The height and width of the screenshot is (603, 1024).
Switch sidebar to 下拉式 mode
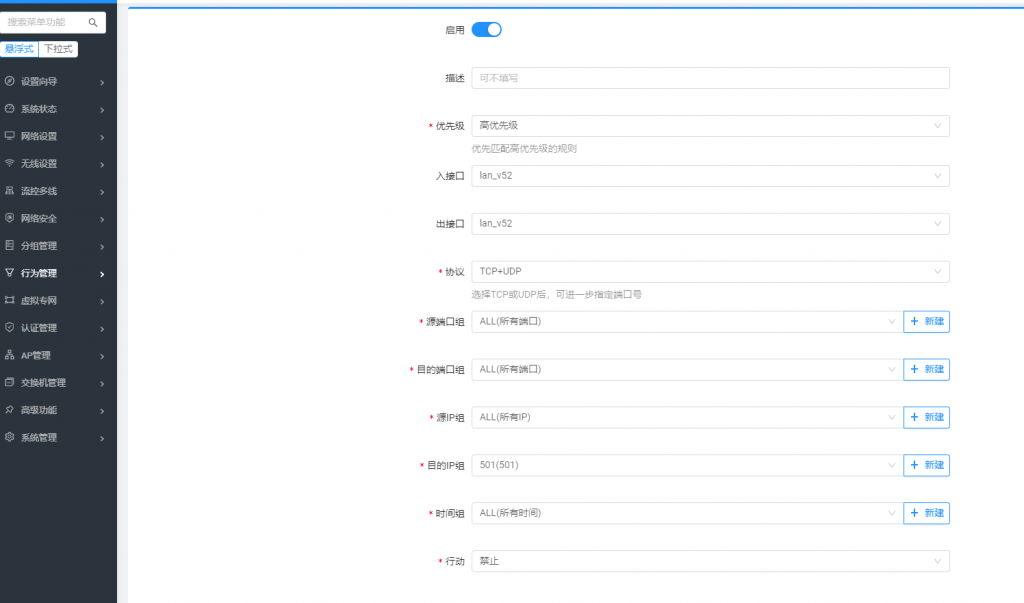tap(58, 49)
